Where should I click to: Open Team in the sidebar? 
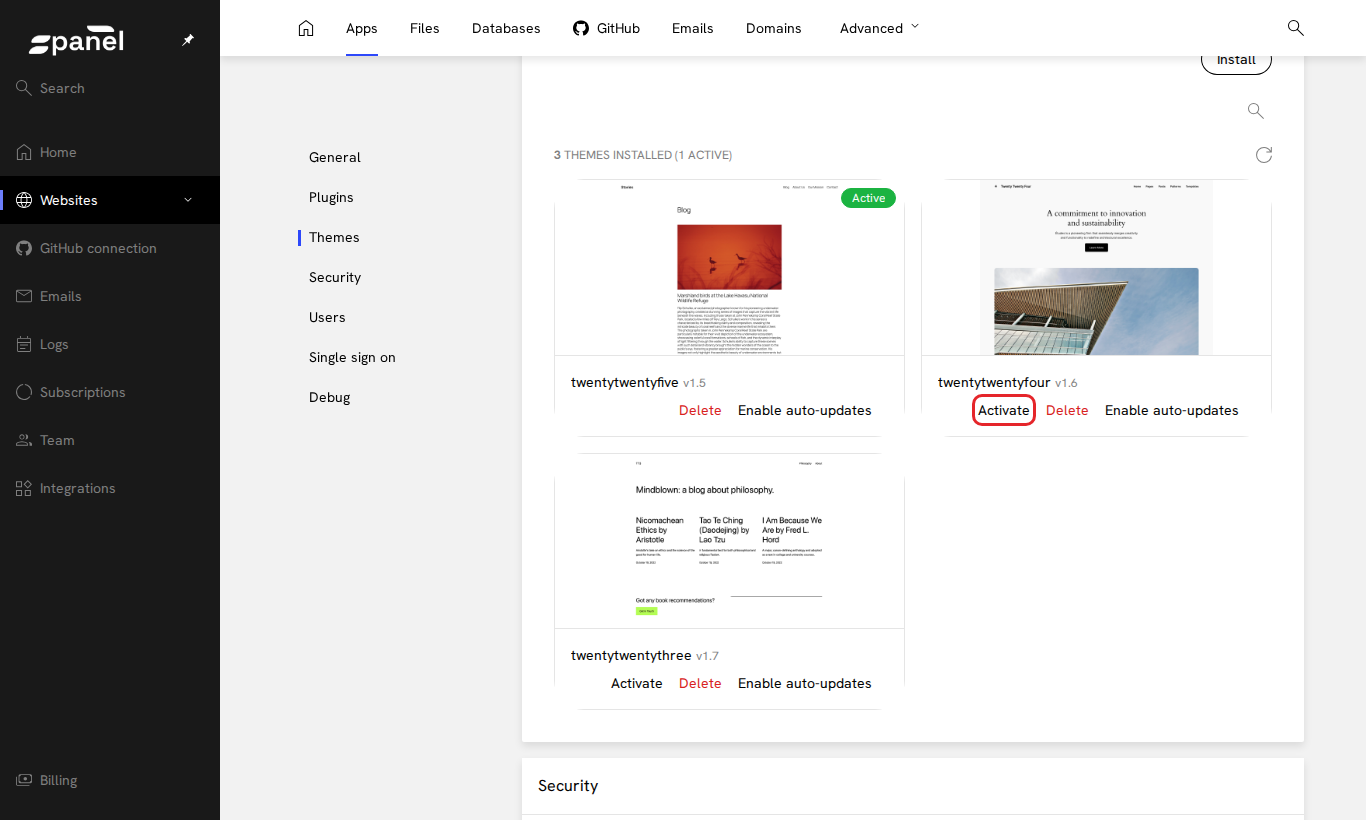click(x=110, y=440)
